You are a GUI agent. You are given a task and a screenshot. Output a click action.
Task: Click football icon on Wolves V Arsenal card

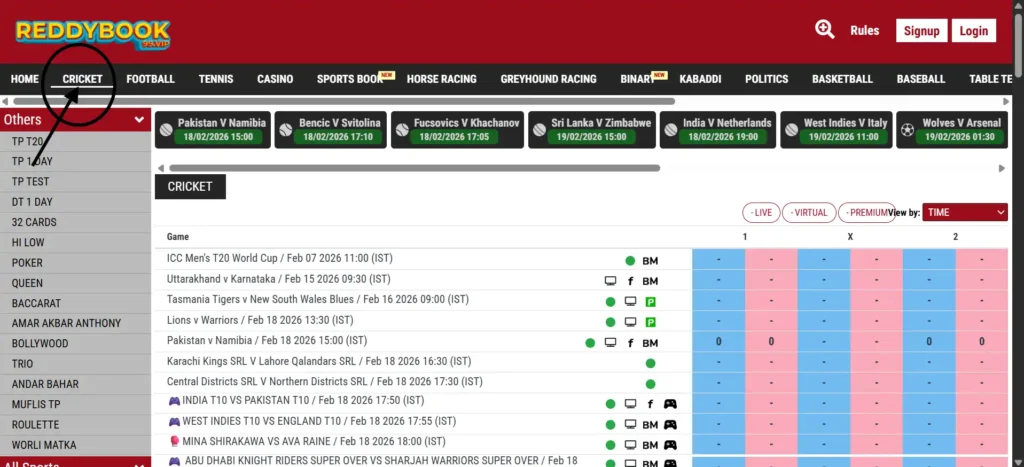(x=907, y=129)
